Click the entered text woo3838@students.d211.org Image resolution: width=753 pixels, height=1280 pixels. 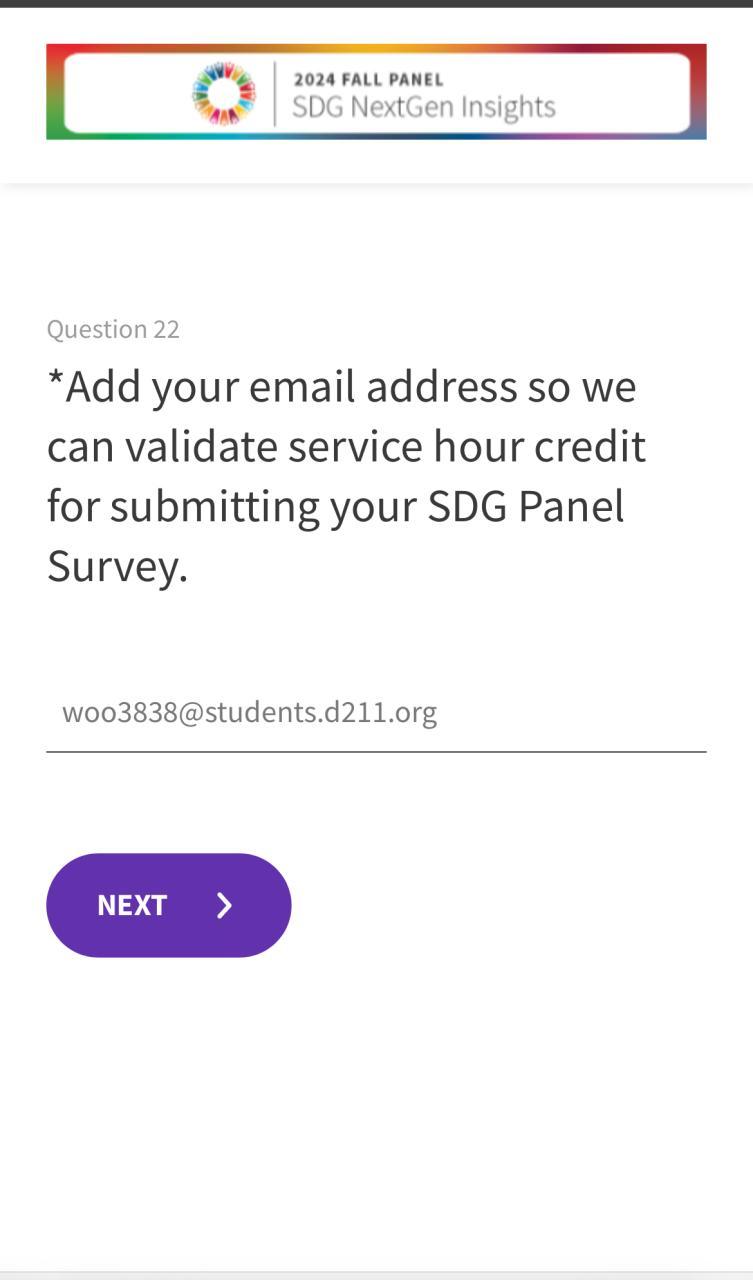pyautogui.click(x=249, y=713)
